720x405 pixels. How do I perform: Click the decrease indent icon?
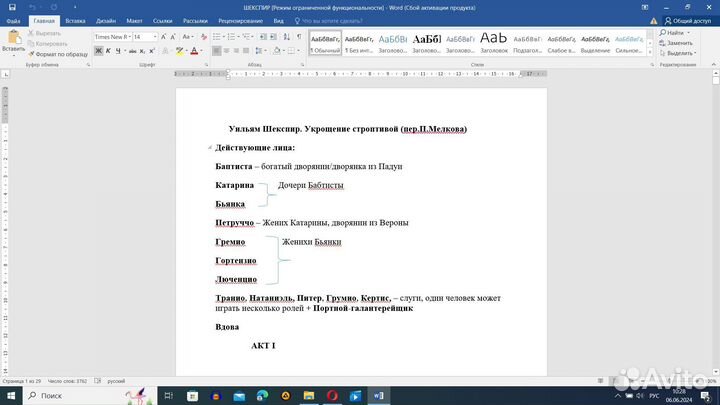click(263, 37)
